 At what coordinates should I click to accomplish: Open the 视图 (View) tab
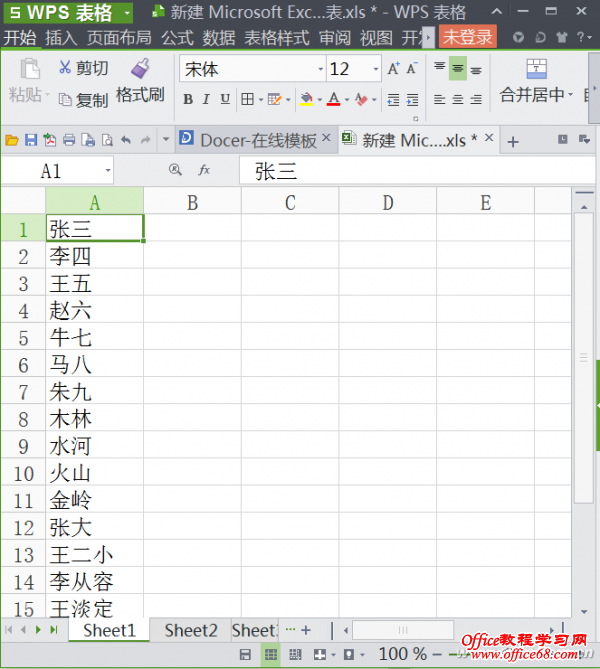point(376,38)
